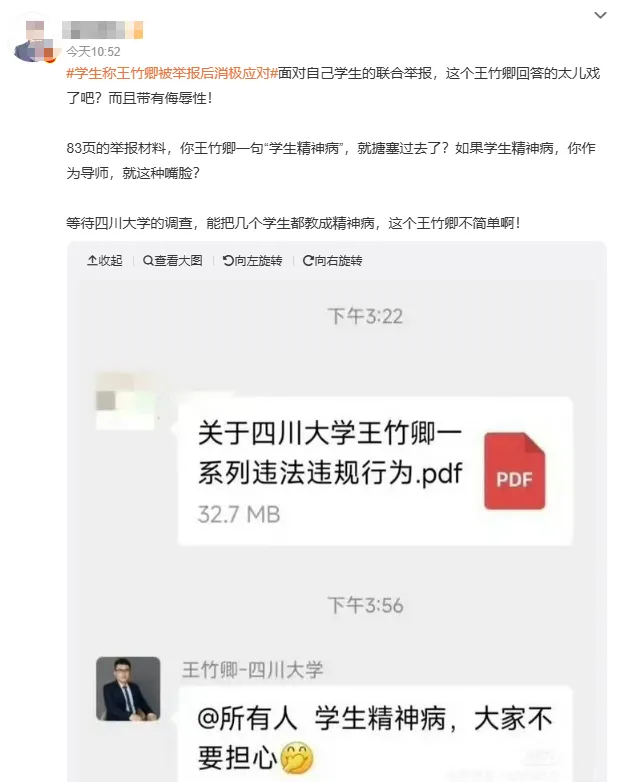Rotate image left with 向左旋转 icon
Image resolution: width=618 pixels, height=782 pixels.
click(228, 260)
